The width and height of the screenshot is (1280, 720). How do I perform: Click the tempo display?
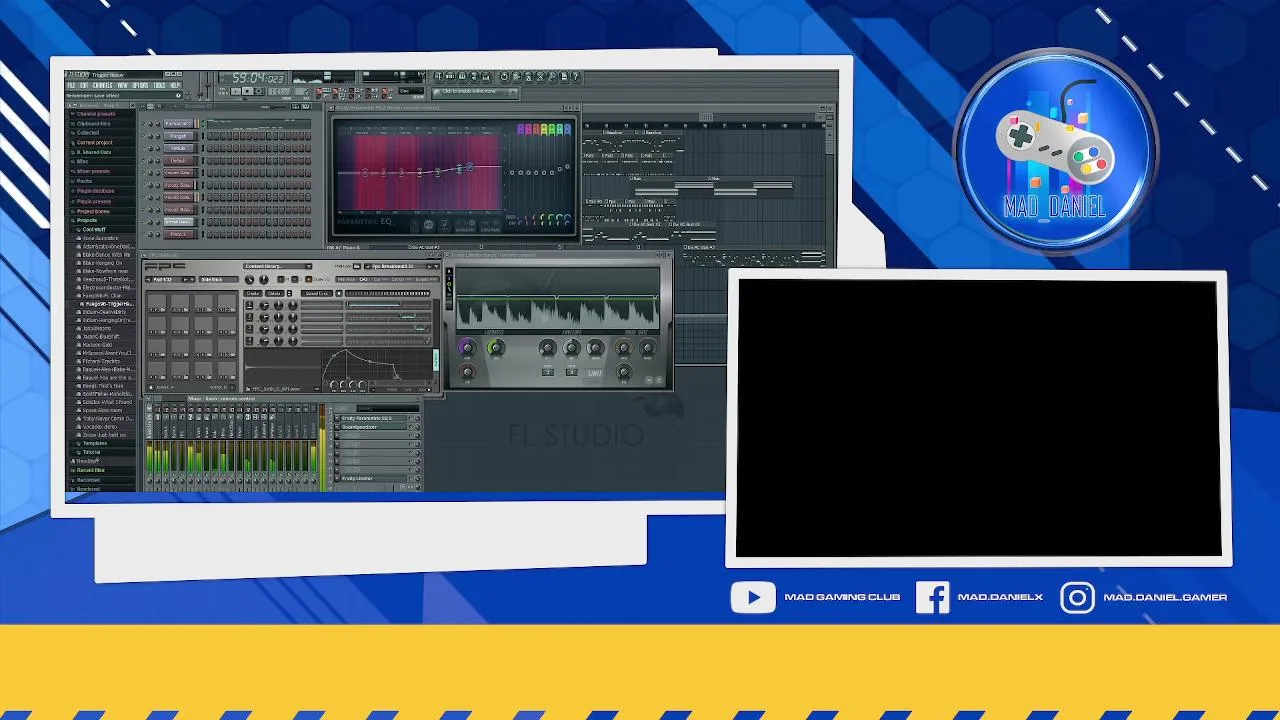coord(279,91)
